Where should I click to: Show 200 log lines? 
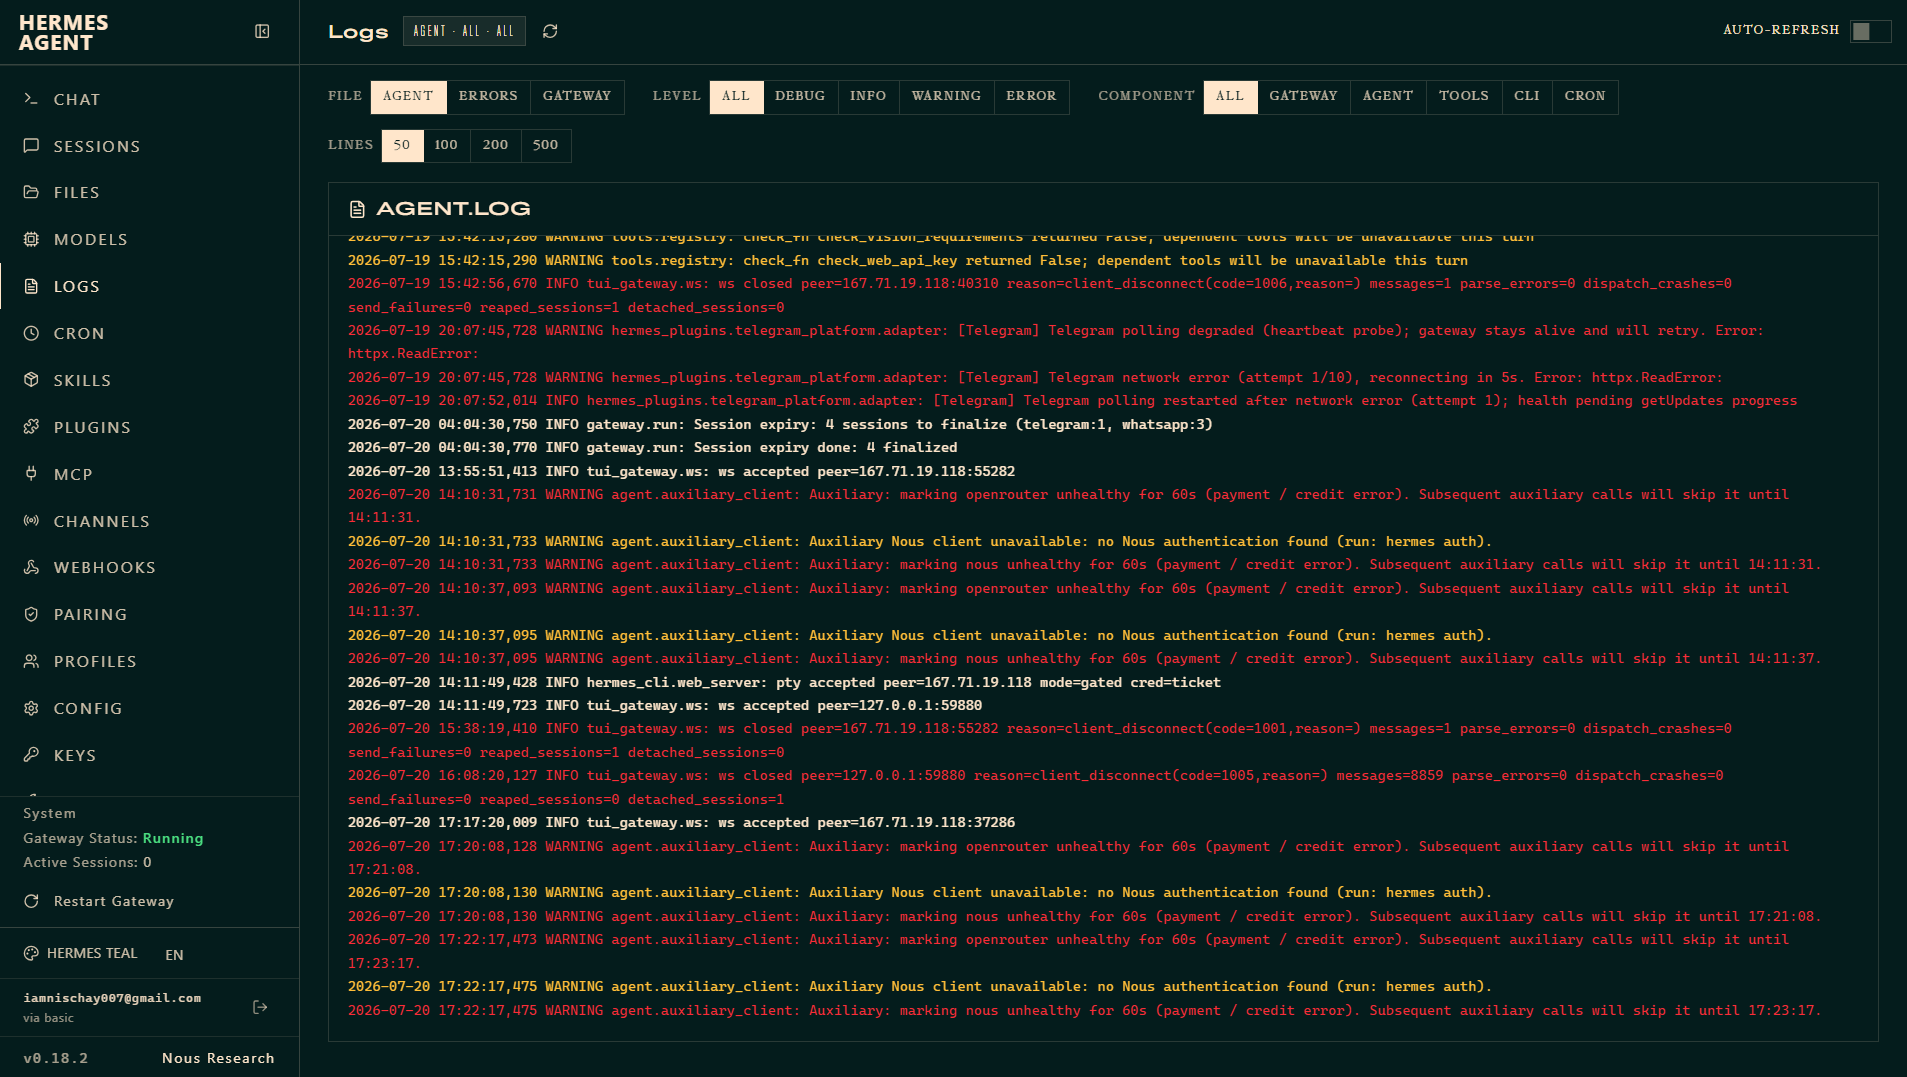[x=495, y=146]
